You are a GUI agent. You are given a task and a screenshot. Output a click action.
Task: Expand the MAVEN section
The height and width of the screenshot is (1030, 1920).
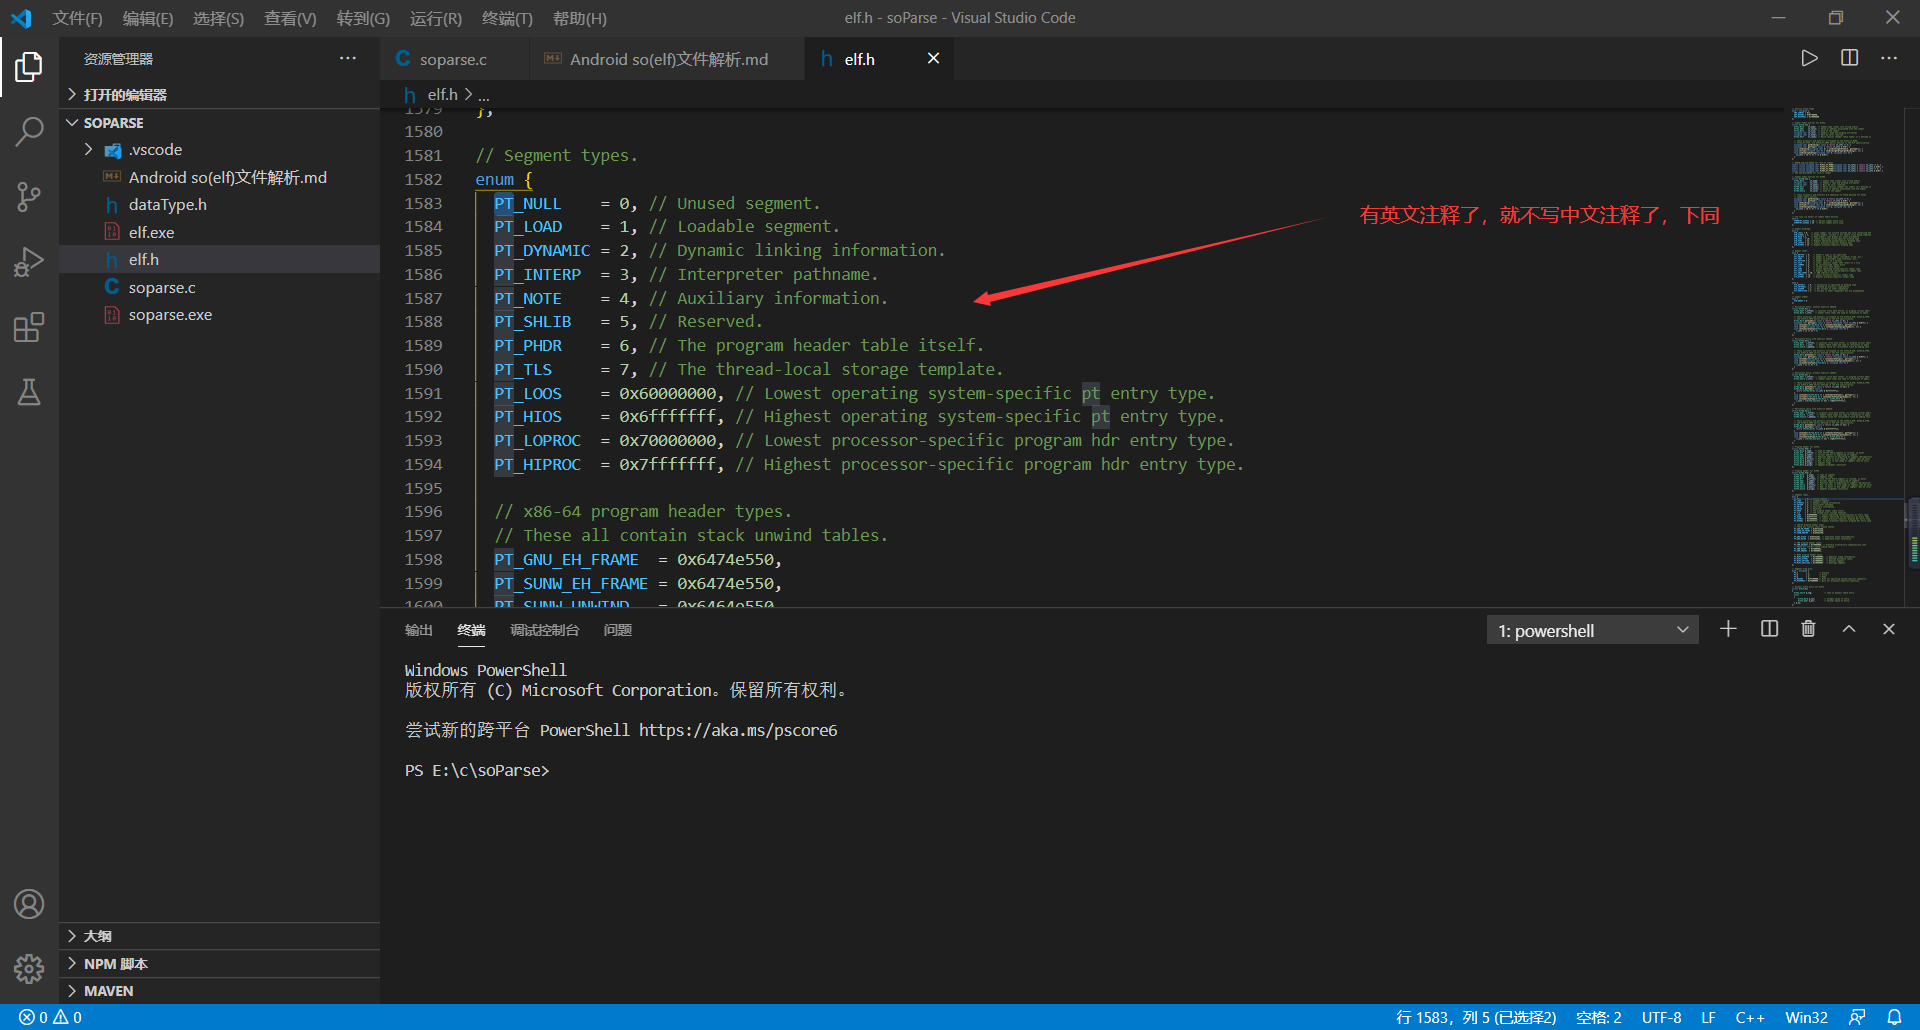(x=220, y=991)
